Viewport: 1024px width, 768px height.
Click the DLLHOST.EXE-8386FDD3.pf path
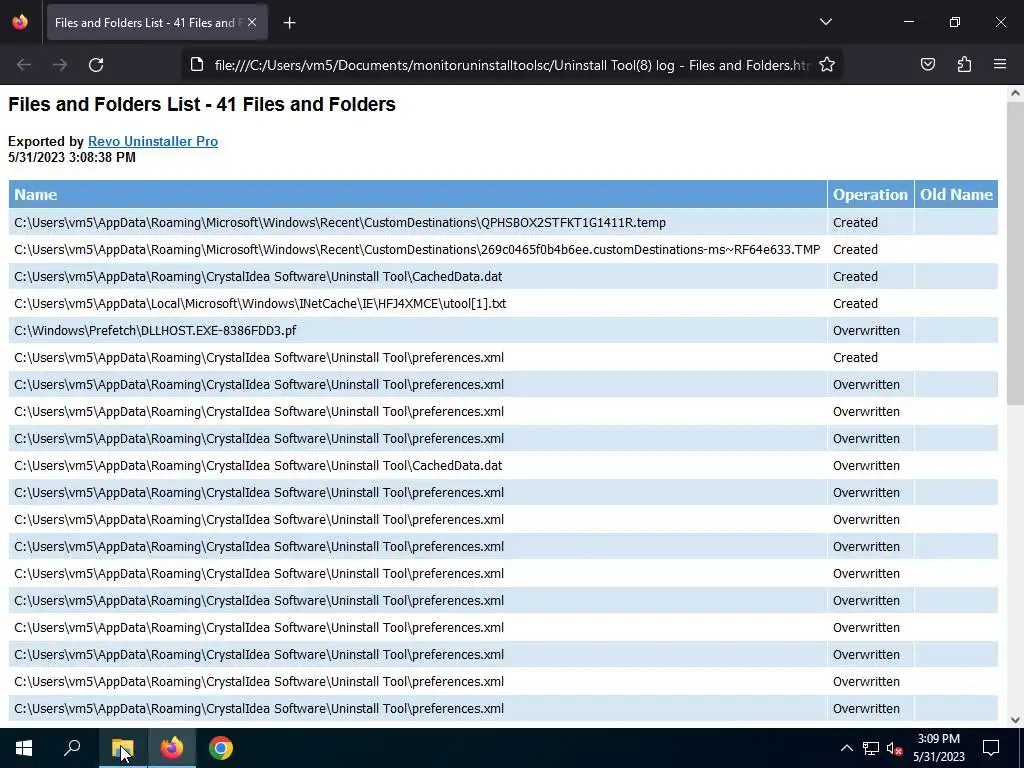click(x=155, y=330)
